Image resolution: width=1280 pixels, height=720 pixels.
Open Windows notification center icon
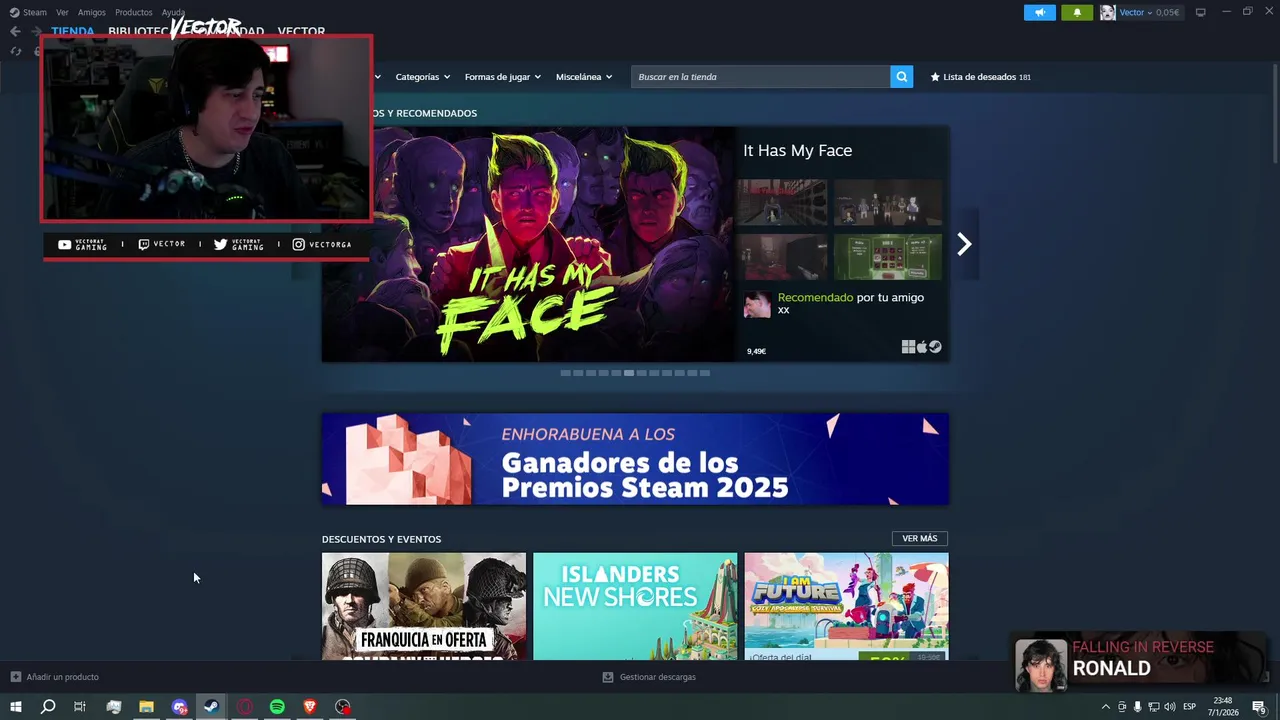pos(1259,707)
